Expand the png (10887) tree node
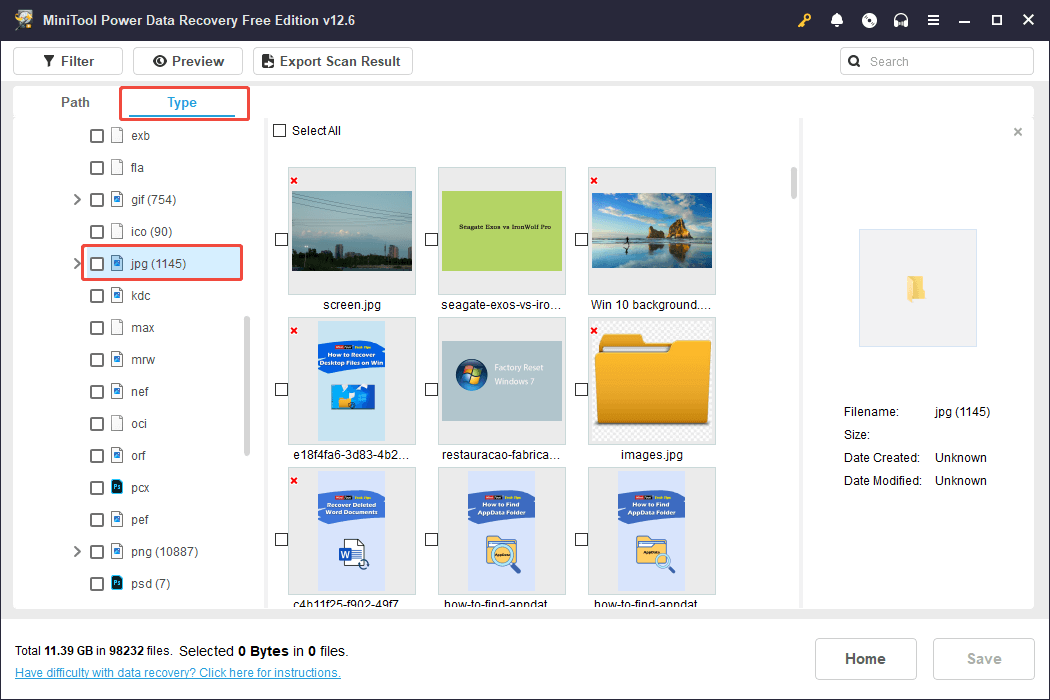The width and height of the screenshot is (1050, 700). coord(77,551)
